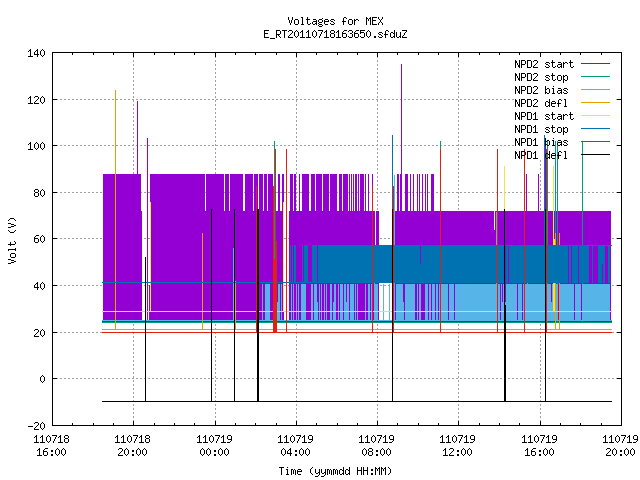Click the Volt (V) axis label
Image resolution: width=640 pixels, height=480 pixels.
coord(12,240)
